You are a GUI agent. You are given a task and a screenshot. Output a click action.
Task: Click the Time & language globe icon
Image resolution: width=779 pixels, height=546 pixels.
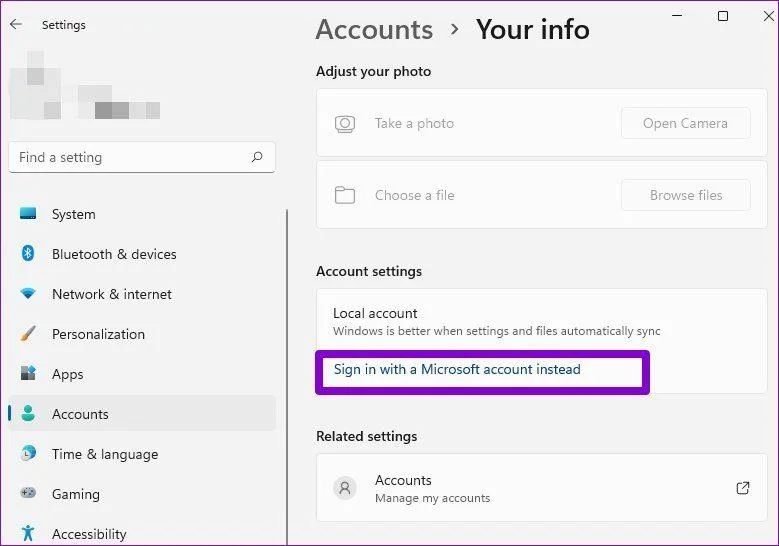tap(28, 453)
